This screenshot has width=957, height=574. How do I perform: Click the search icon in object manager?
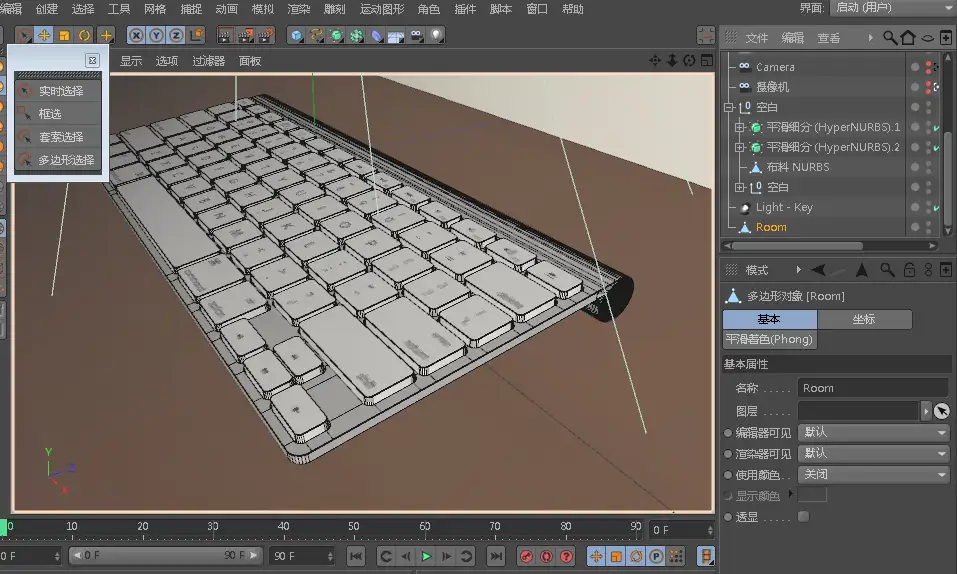coord(890,38)
